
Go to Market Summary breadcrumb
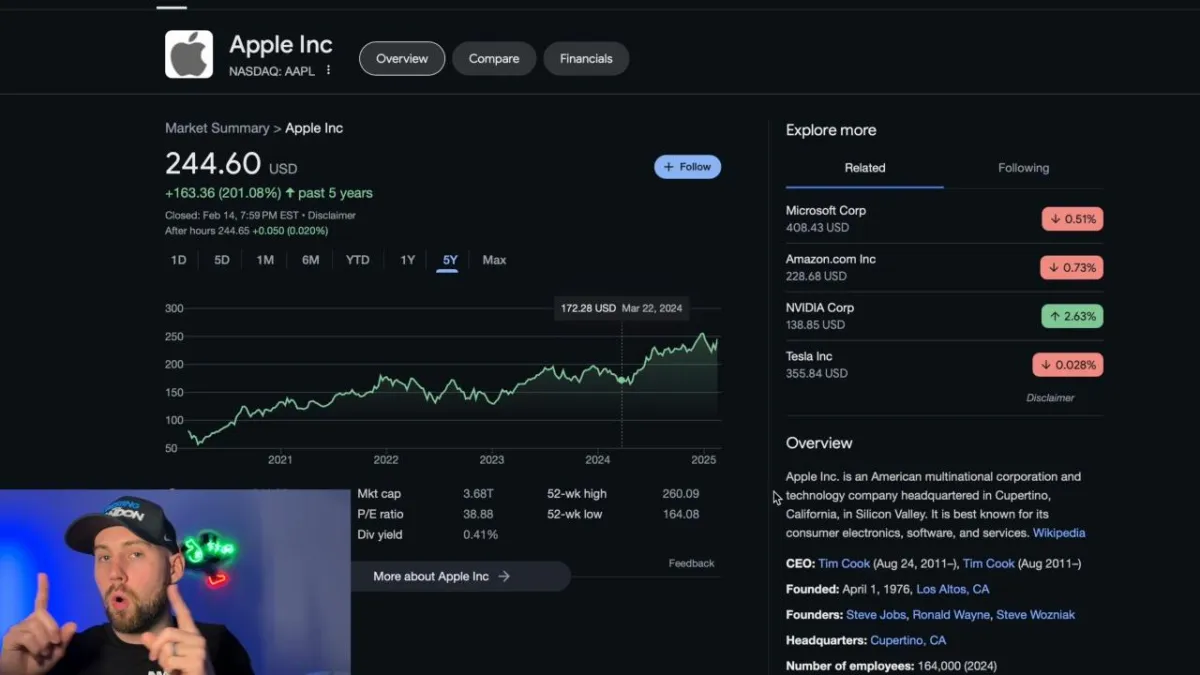click(217, 128)
